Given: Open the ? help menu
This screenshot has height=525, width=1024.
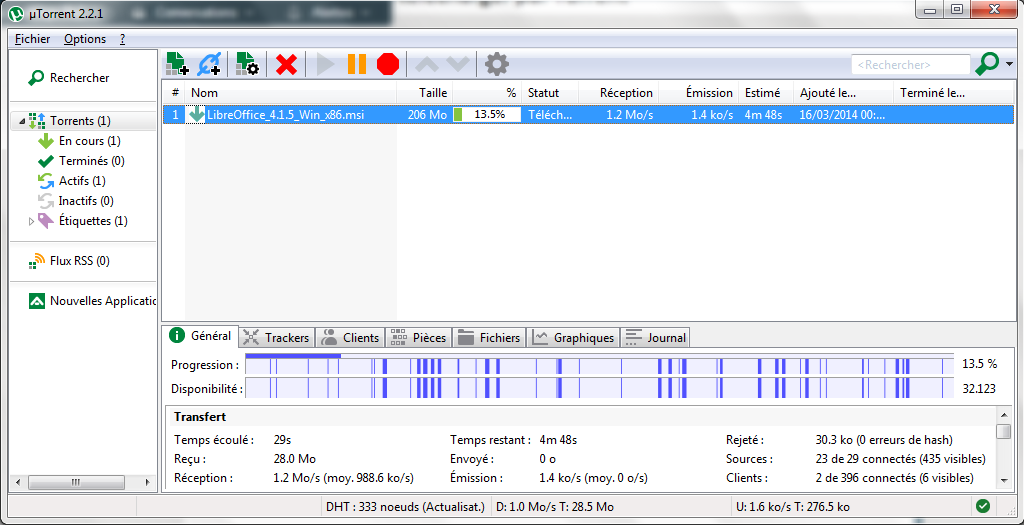Looking at the screenshot, I should point(123,39).
